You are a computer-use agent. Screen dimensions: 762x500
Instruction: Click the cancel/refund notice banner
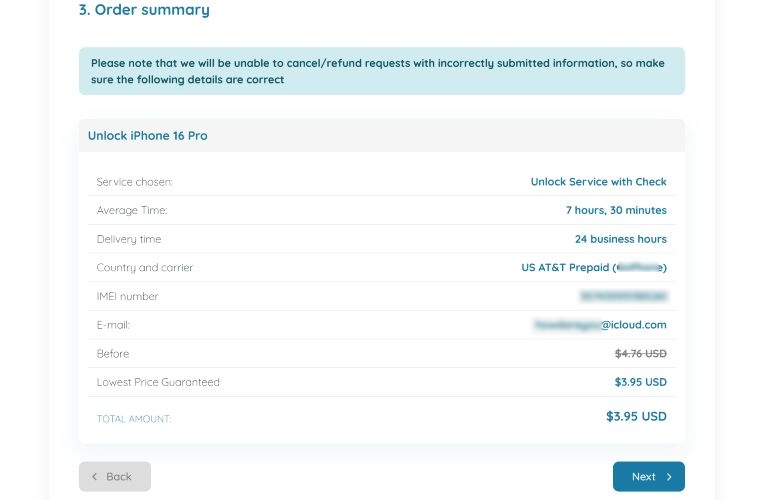381,71
